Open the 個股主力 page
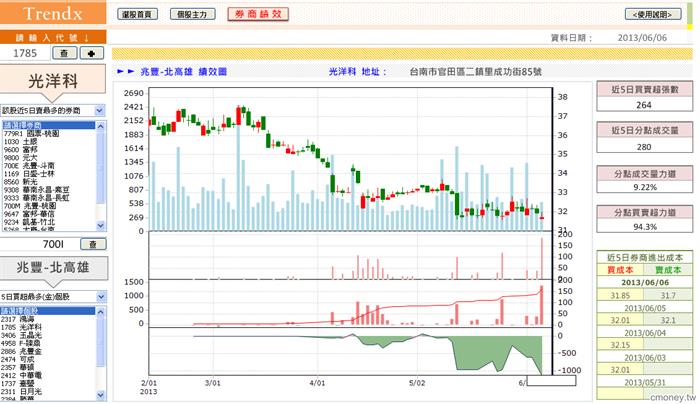 pos(191,15)
